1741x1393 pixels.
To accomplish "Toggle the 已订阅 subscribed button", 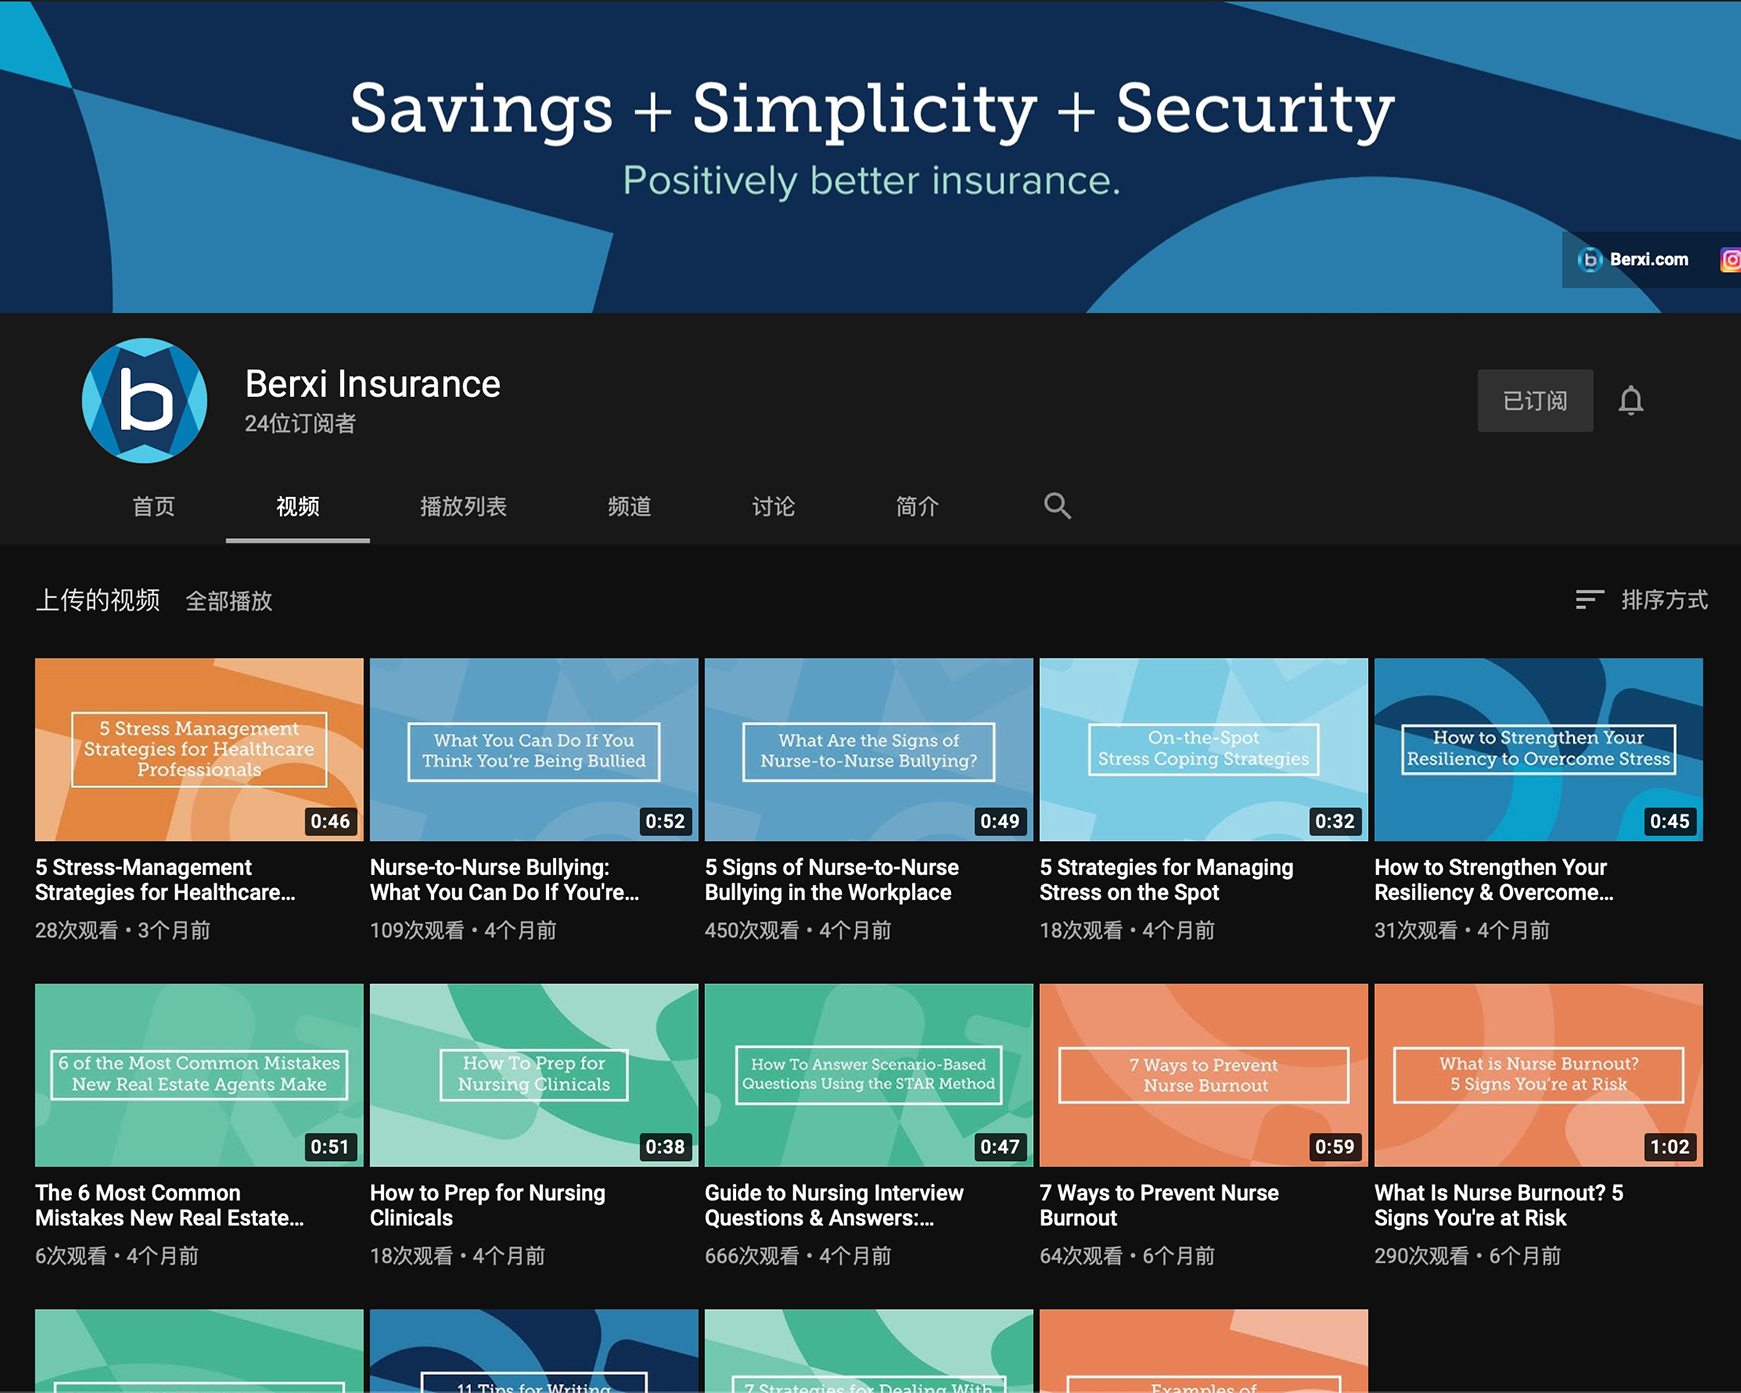I will (1535, 401).
